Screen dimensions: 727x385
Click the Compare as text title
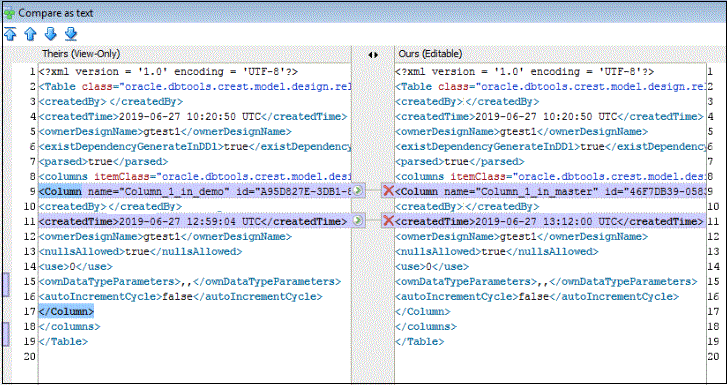[x=56, y=13]
